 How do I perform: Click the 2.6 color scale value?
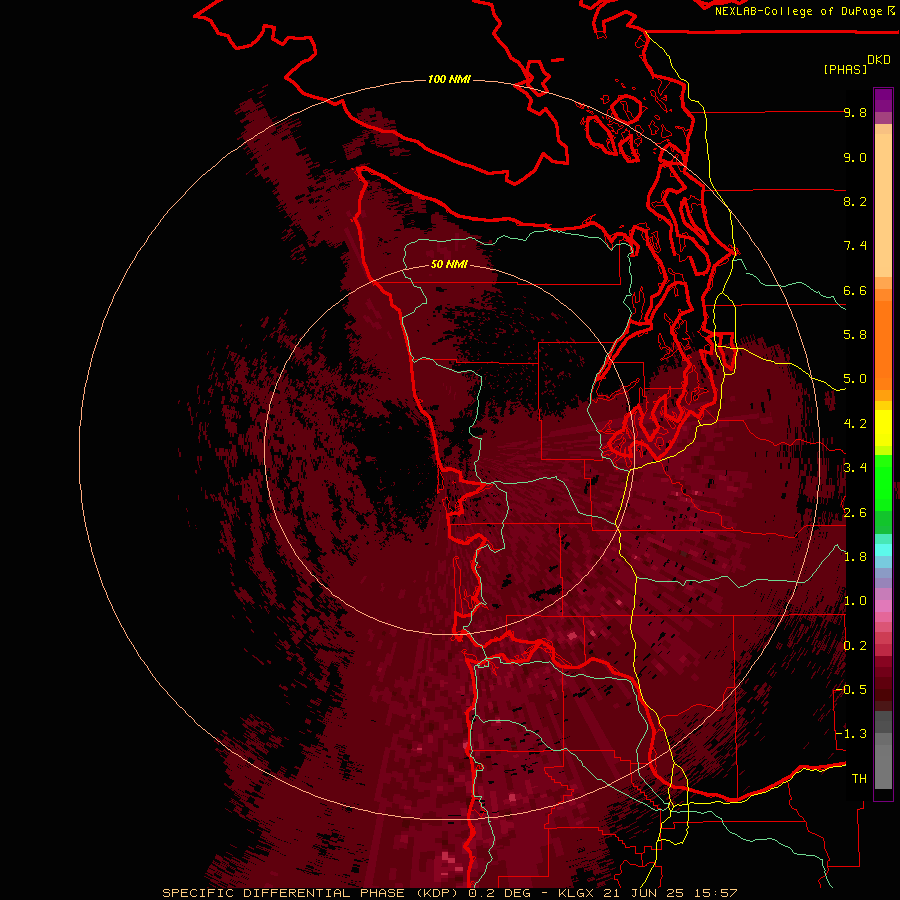pos(855,513)
